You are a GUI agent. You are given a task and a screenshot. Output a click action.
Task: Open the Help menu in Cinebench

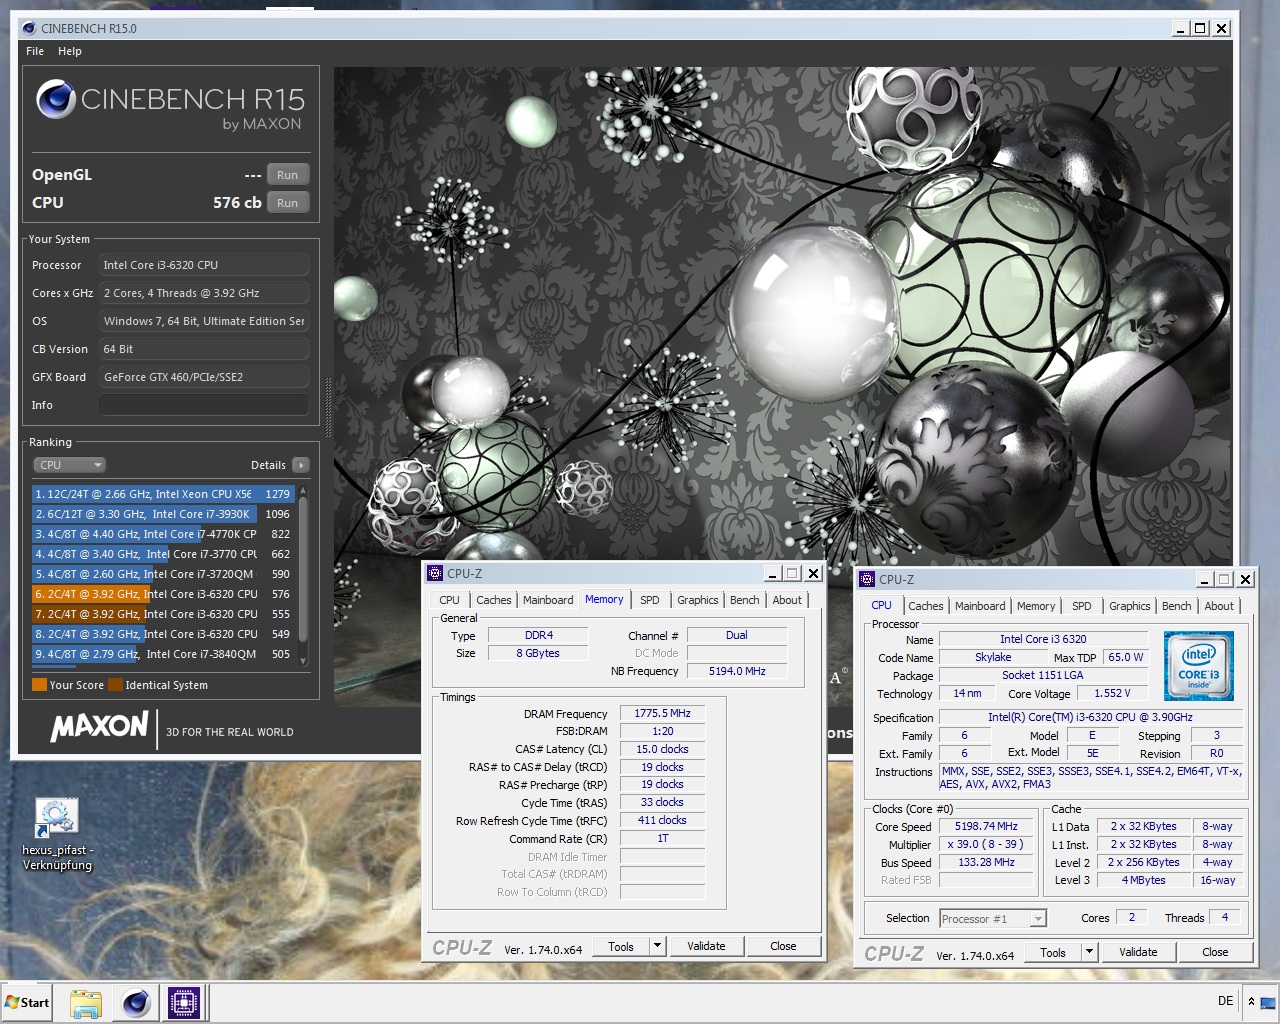pos(70,51)
